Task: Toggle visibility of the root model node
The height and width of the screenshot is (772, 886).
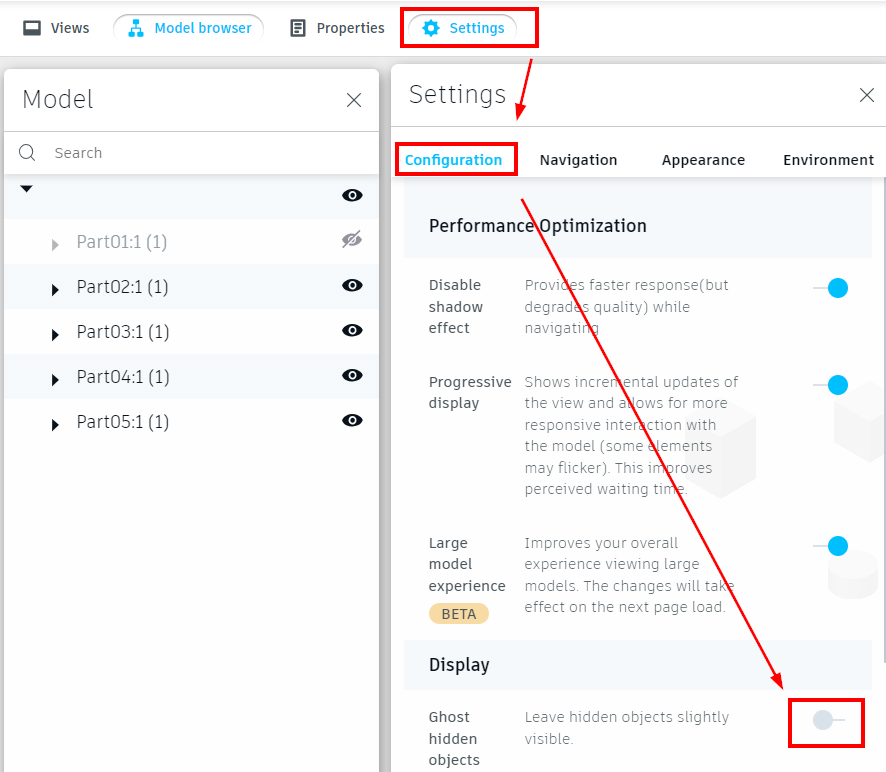Action: click(352, 196)
